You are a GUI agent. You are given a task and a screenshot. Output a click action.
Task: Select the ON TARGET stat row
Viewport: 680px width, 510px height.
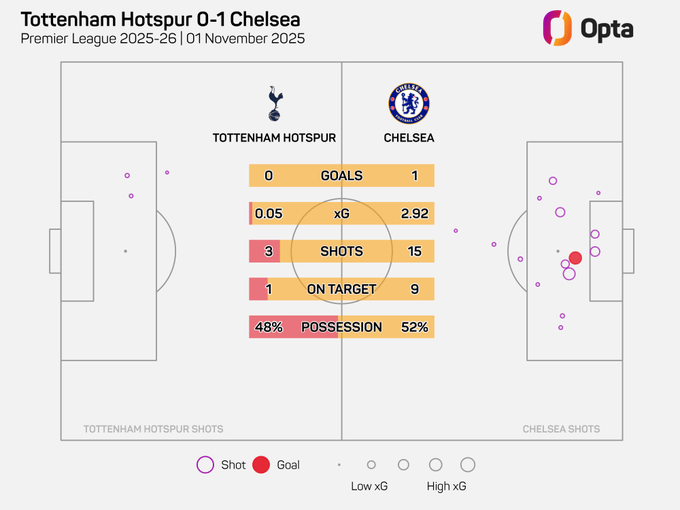(341, 289)
